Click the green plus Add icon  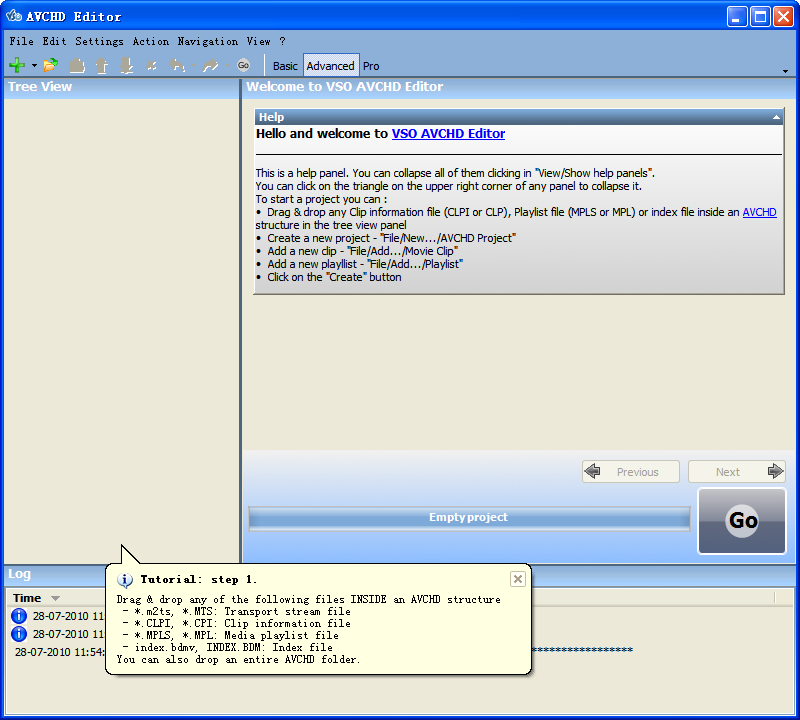pos(17,65)
